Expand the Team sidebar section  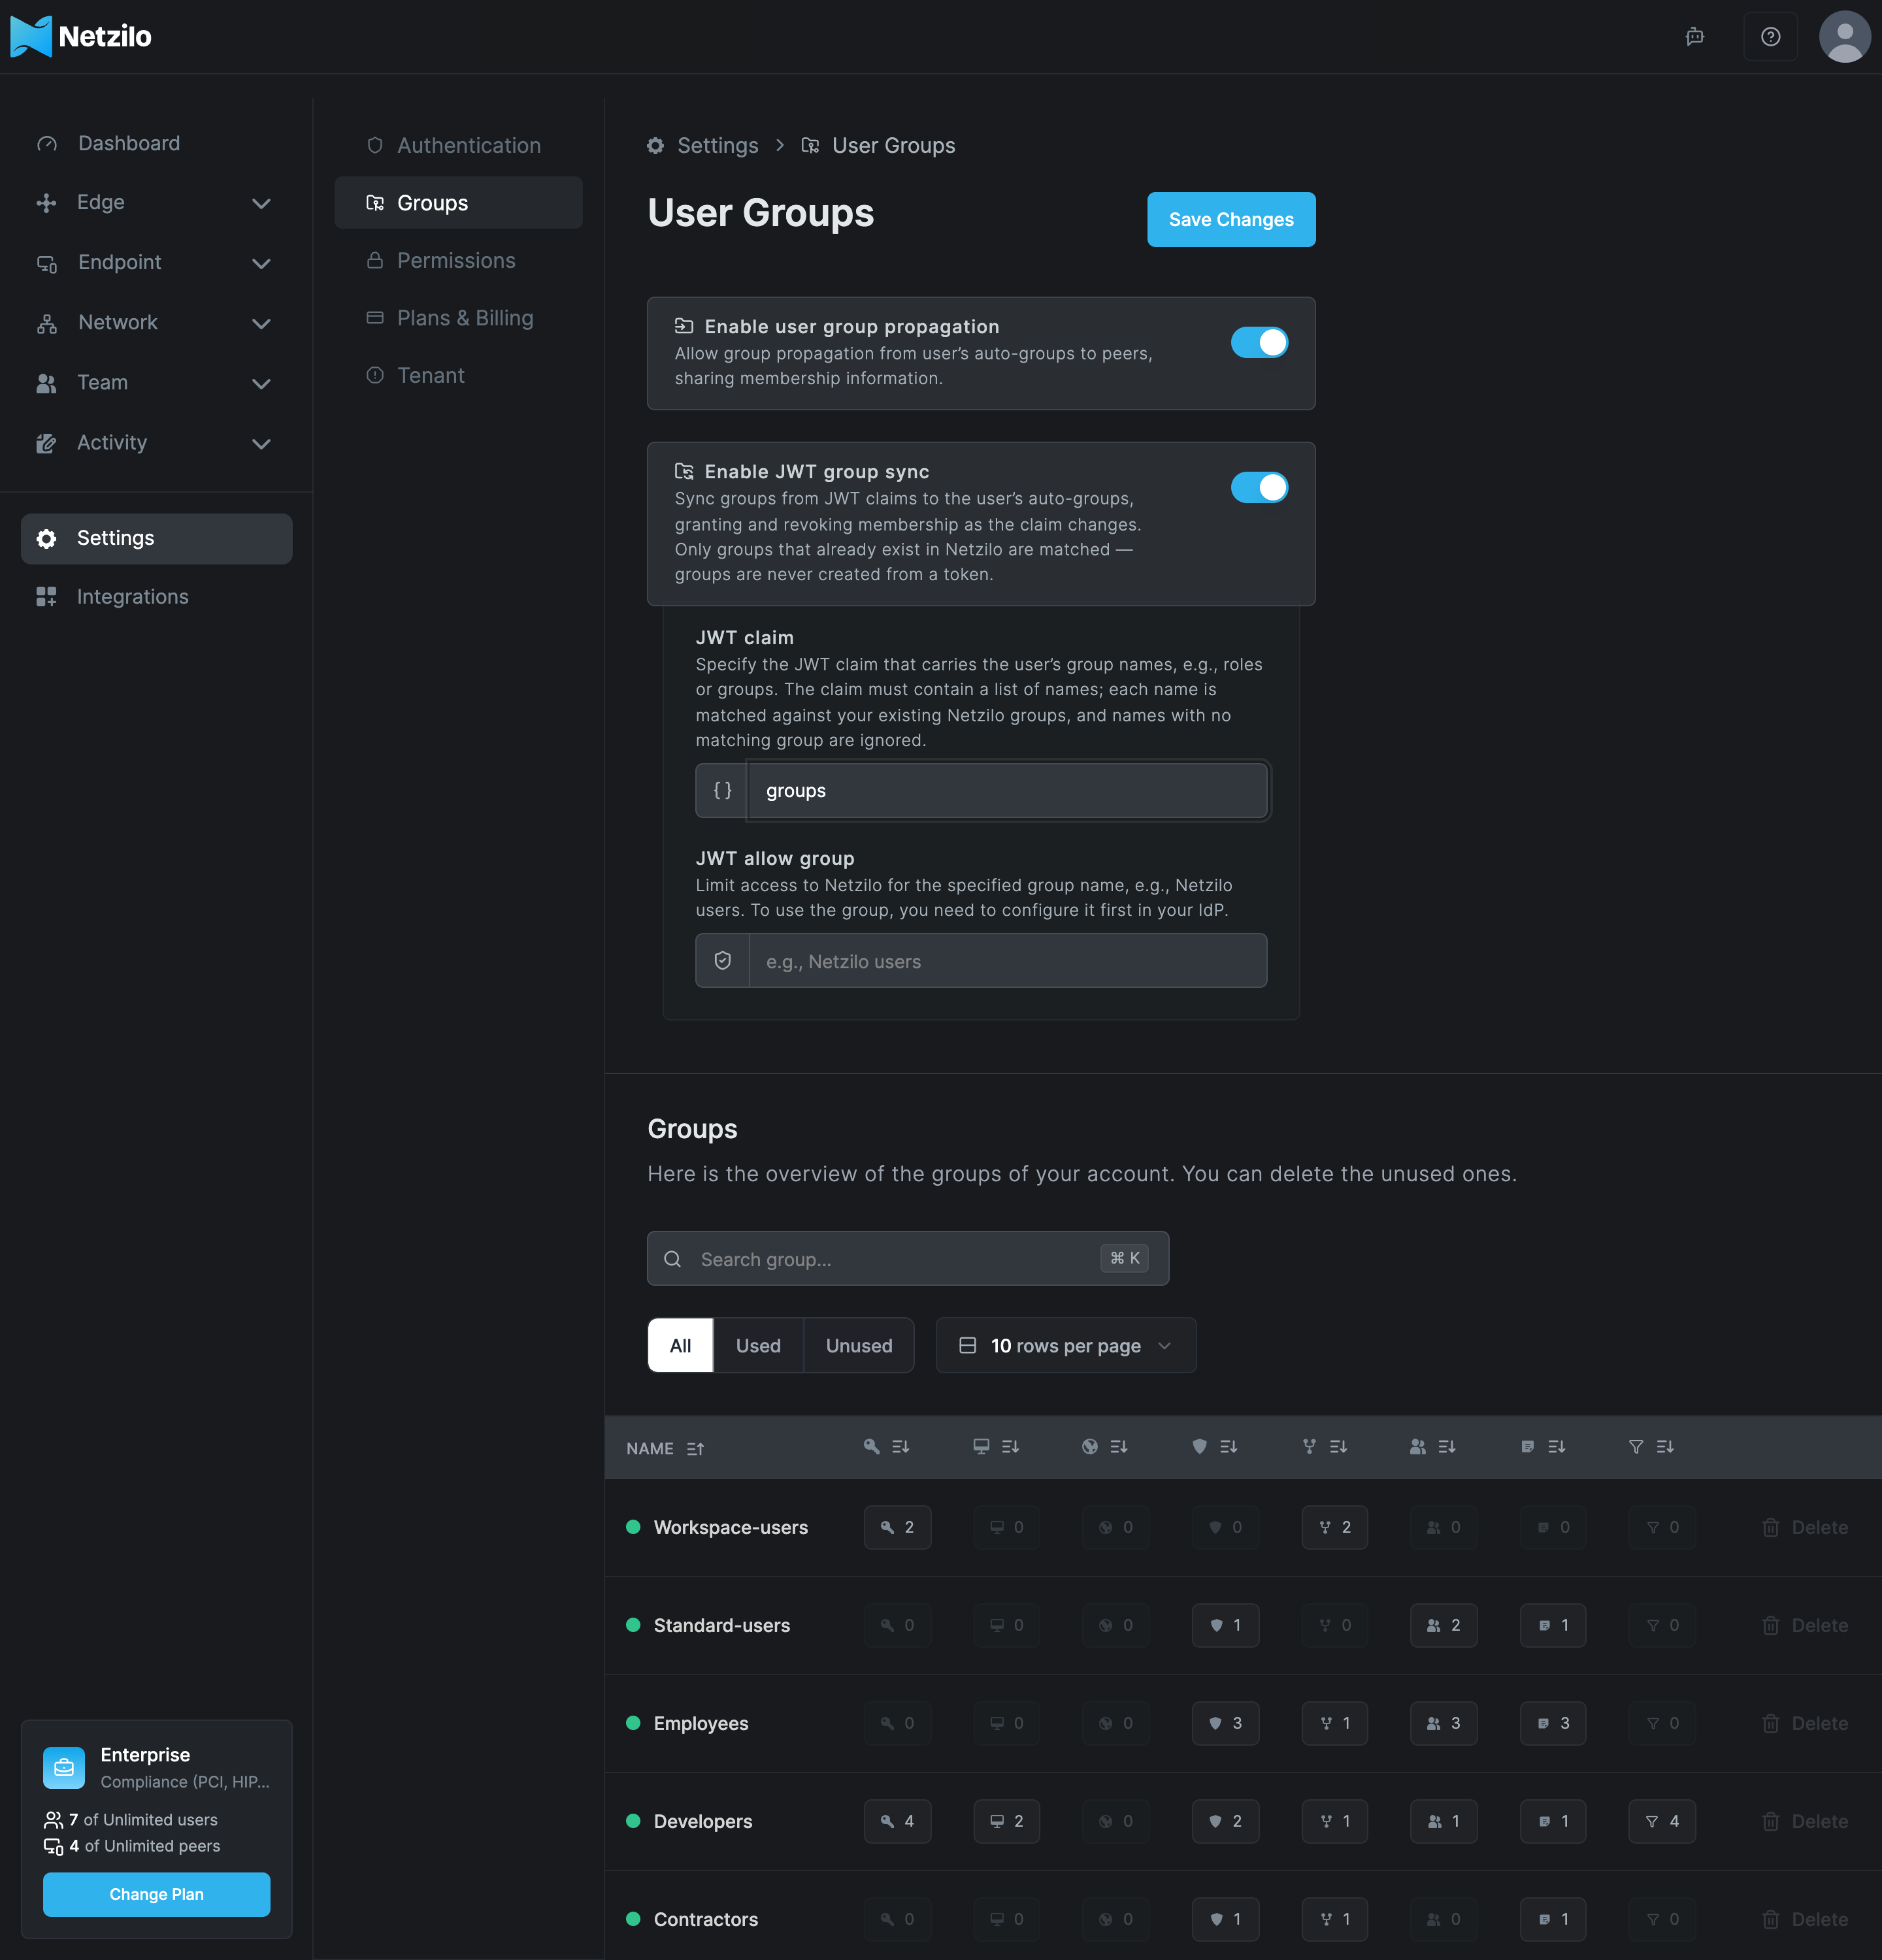tap(156, 383)
